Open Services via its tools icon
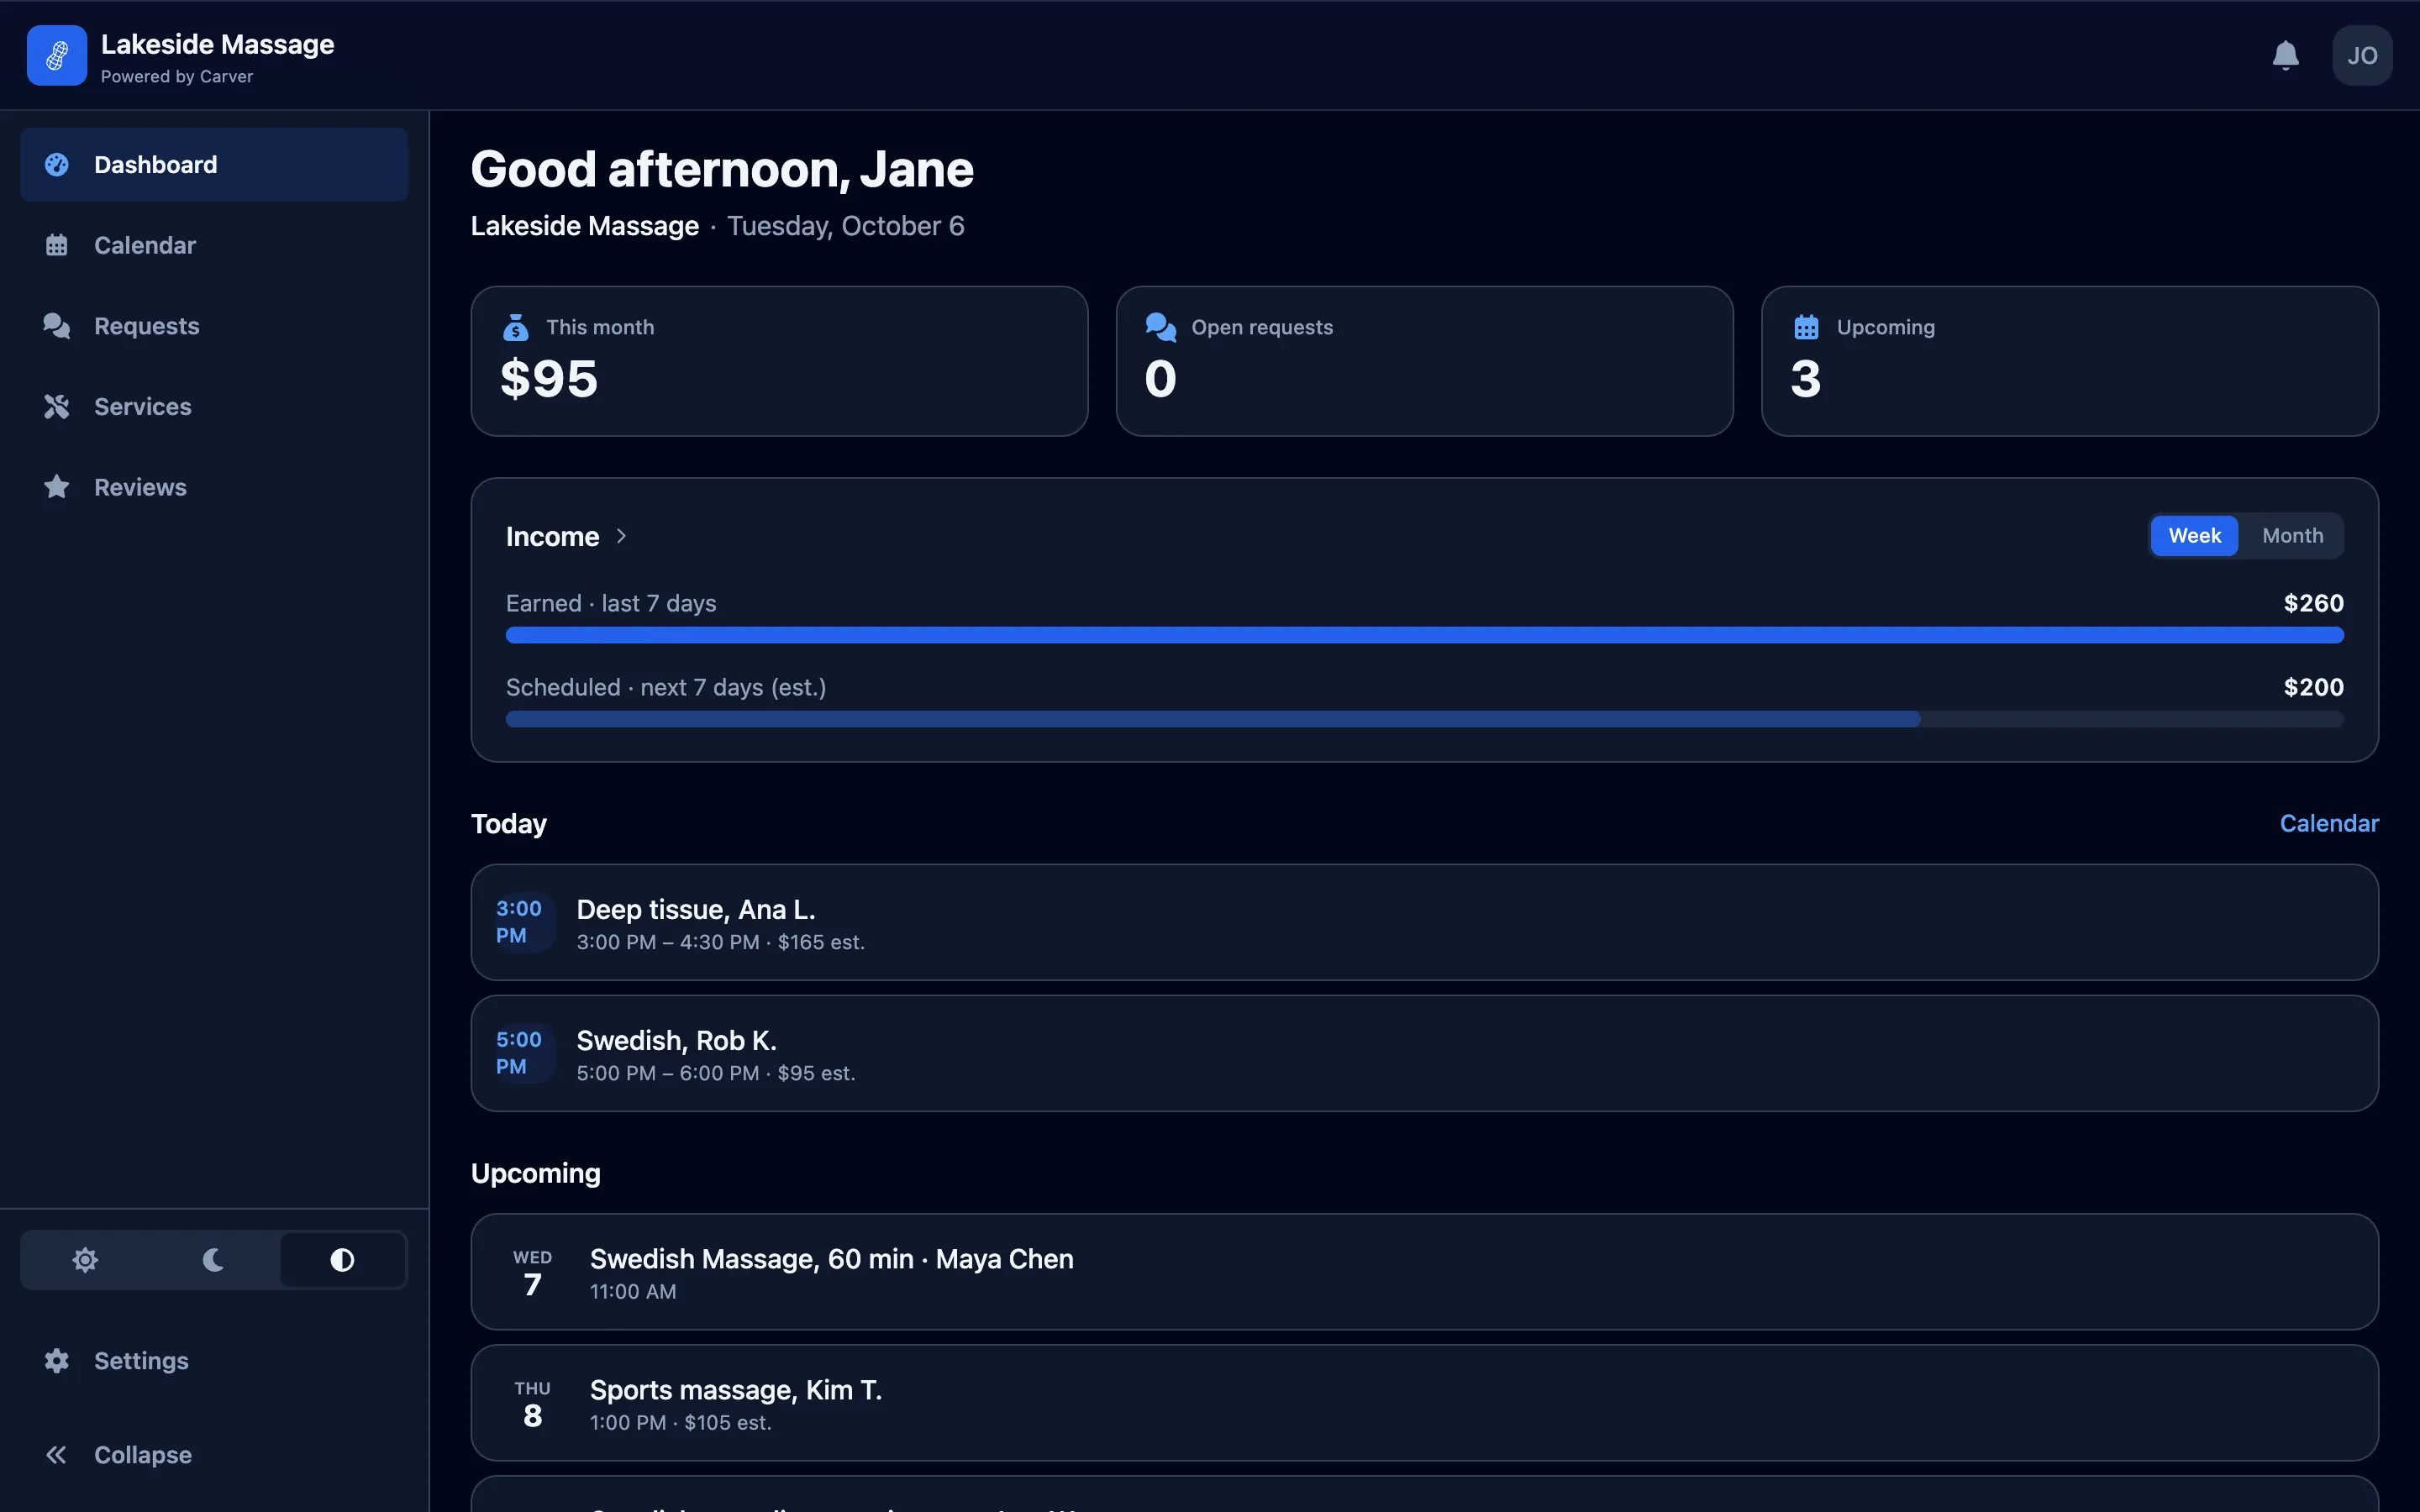This screenshot has height=1512, width=2420. [57, 406]
